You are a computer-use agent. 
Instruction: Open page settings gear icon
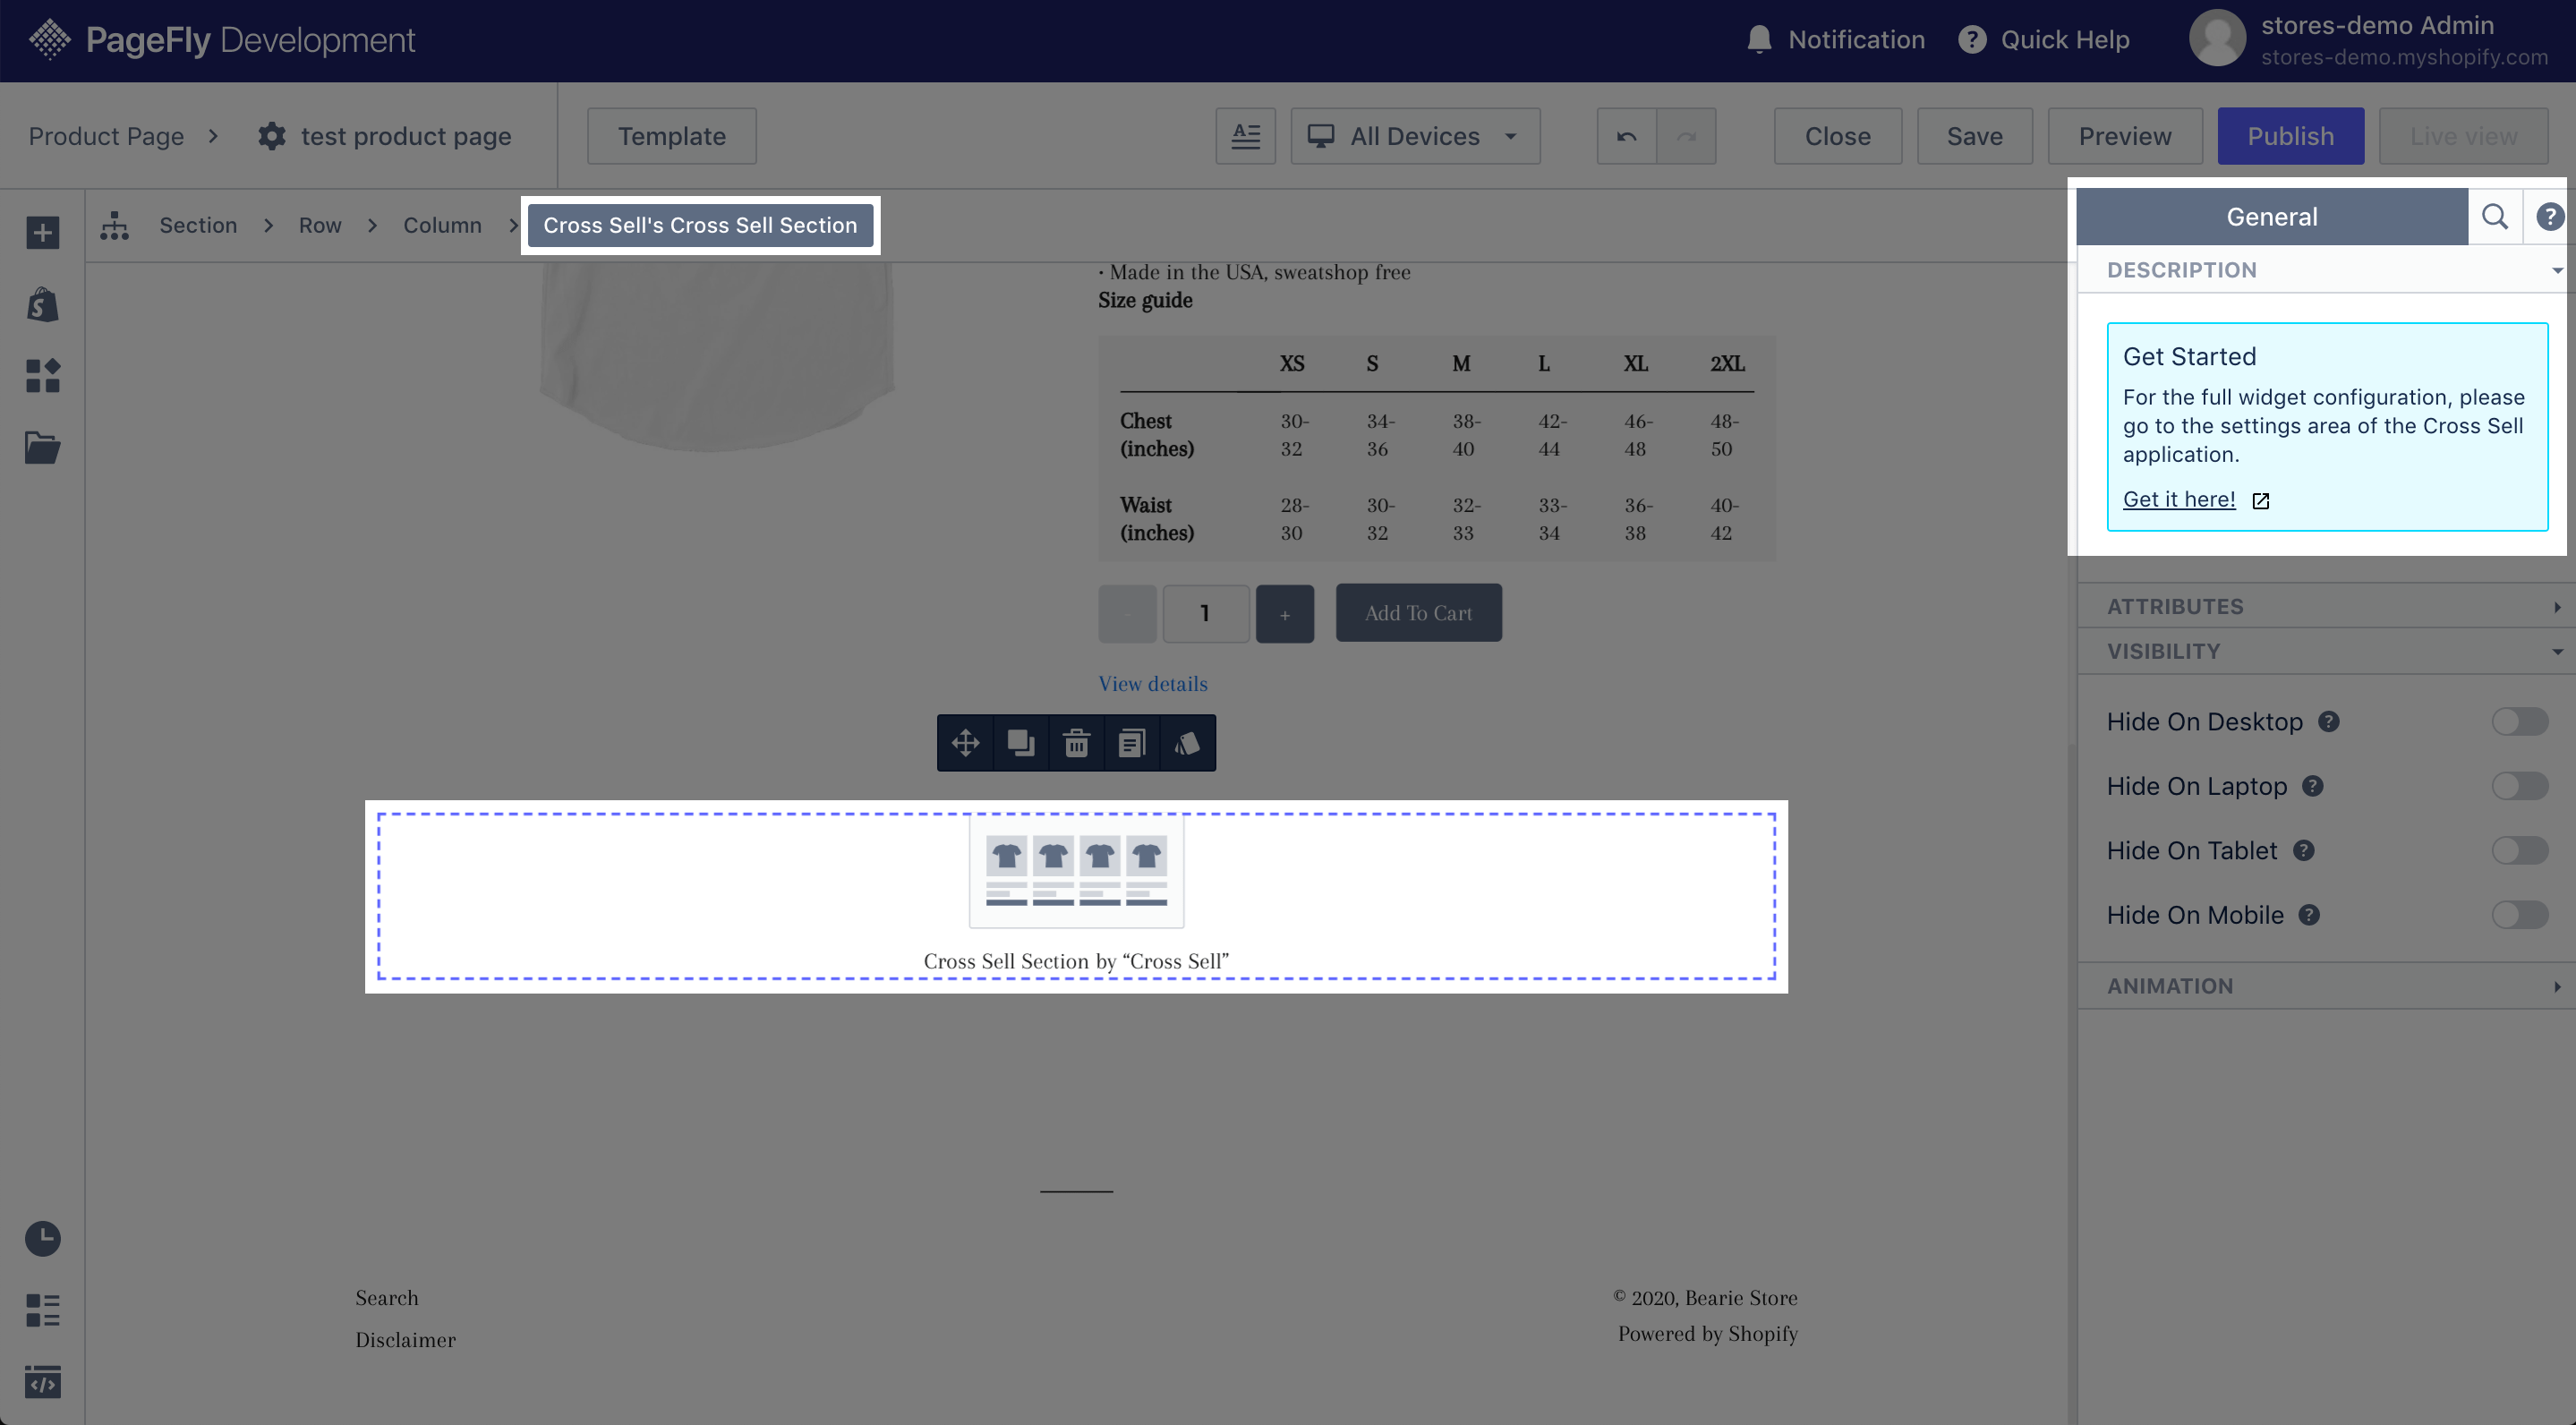point(271,136)
